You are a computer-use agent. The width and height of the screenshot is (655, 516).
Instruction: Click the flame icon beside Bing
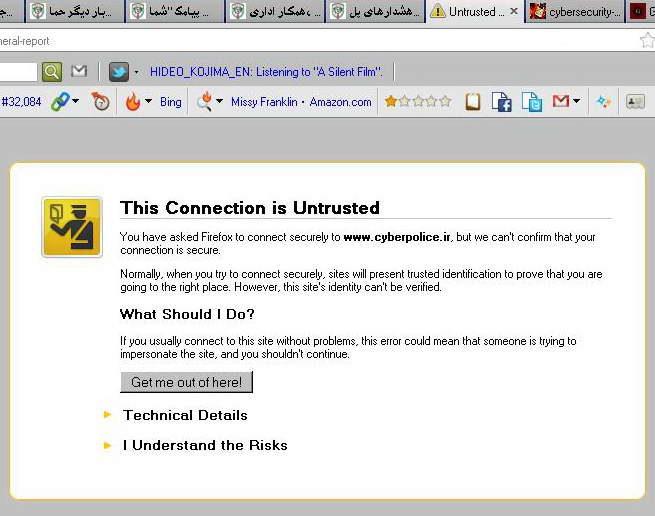click(133, 102)
